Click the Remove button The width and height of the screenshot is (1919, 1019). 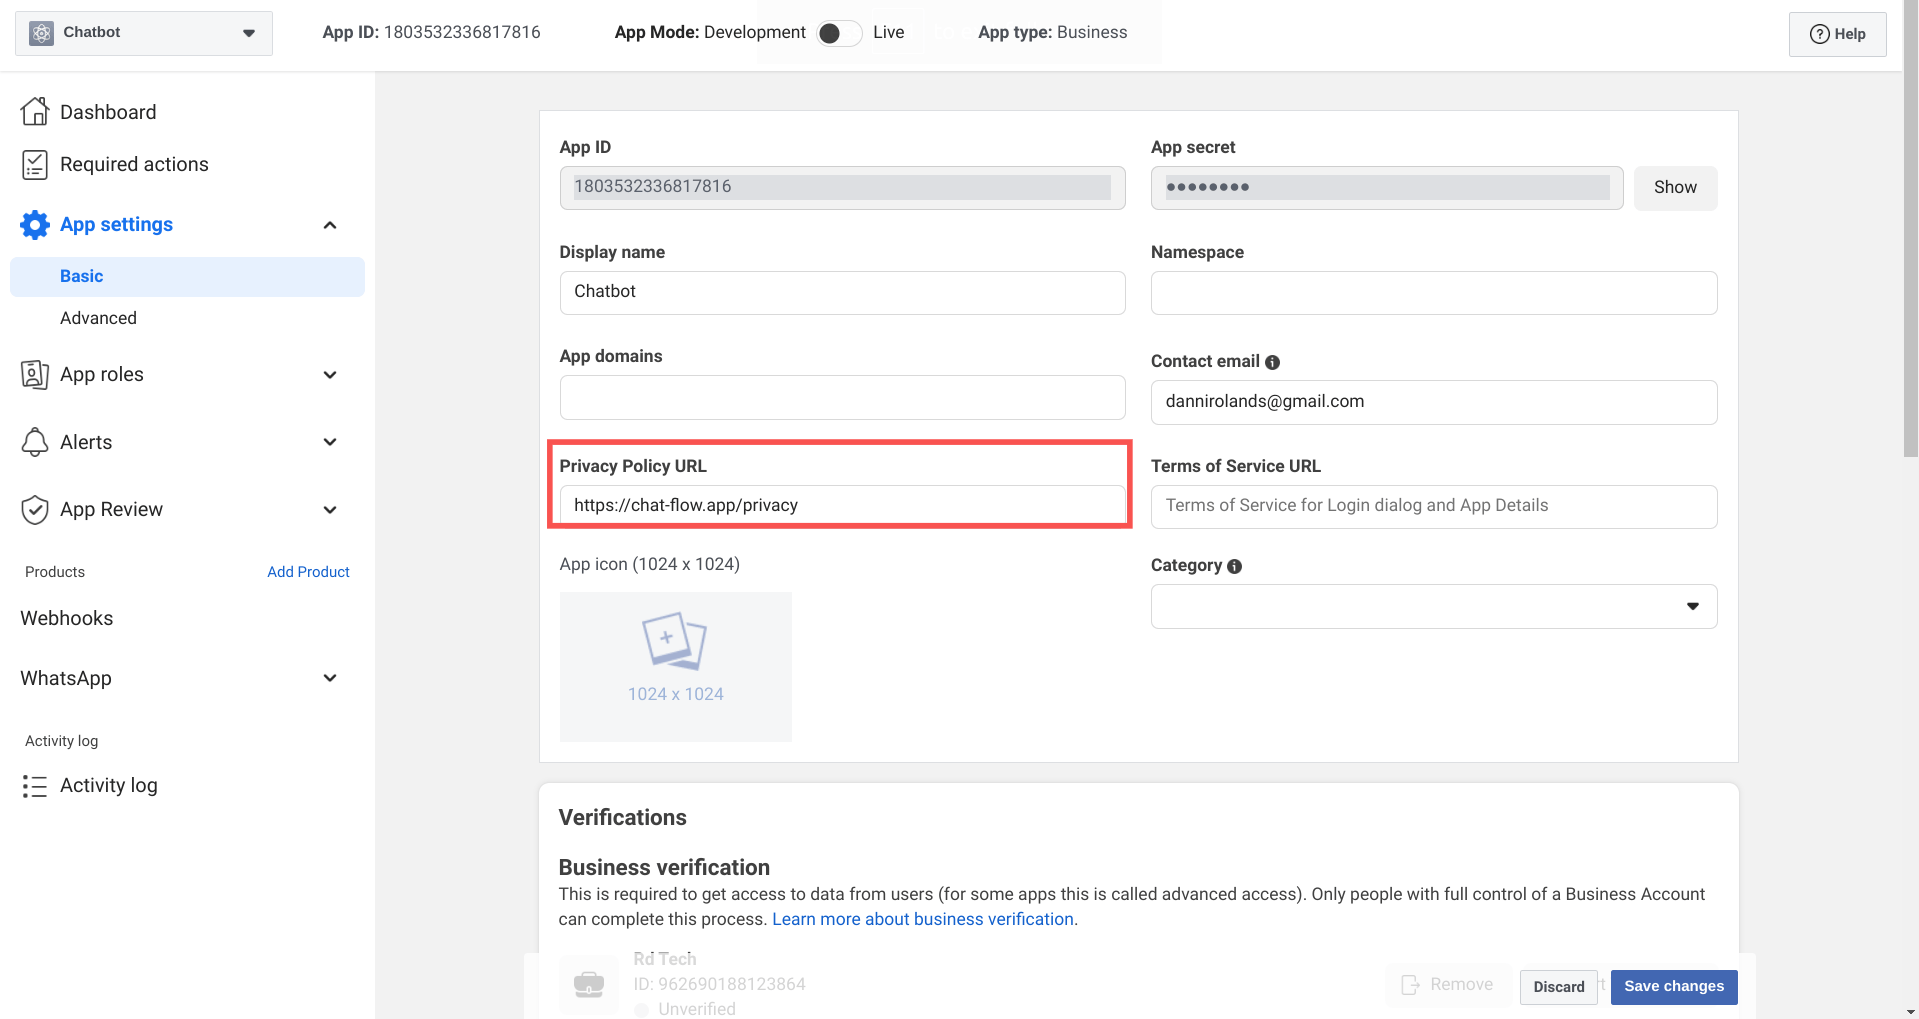point(1447,985)
